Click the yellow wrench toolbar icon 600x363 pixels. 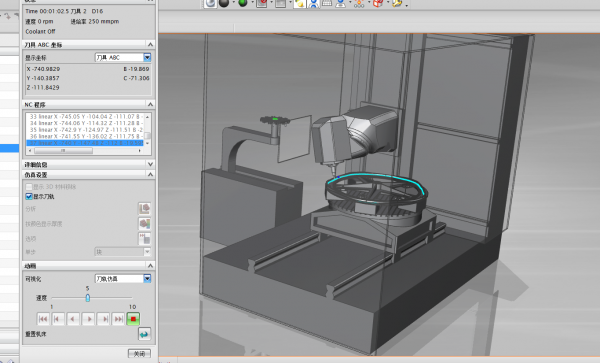pos(397,3)
